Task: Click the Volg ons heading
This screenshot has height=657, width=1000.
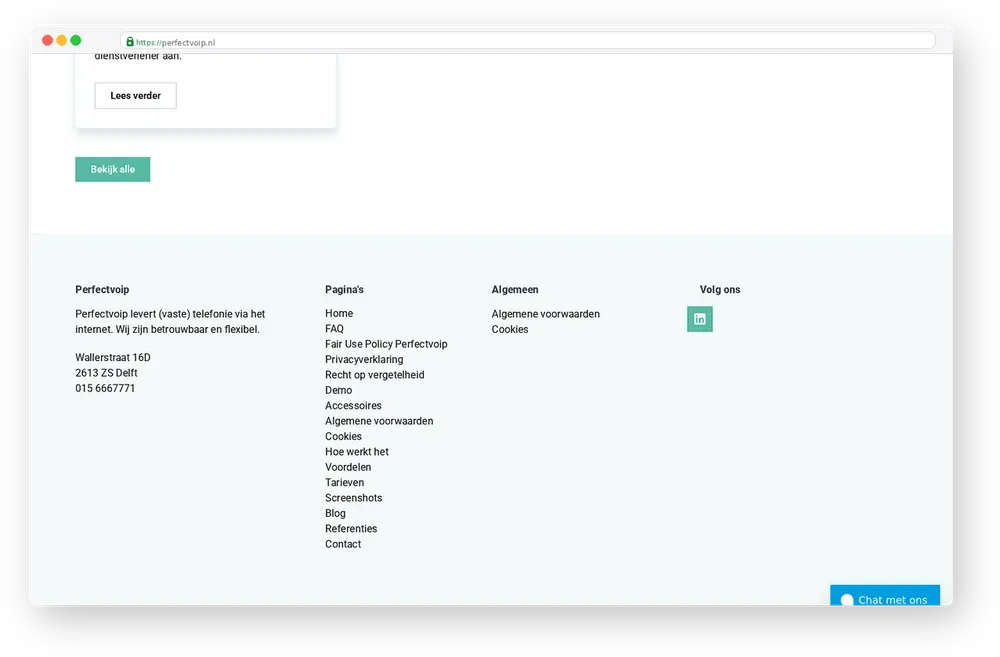Action: tap(719, 289)
